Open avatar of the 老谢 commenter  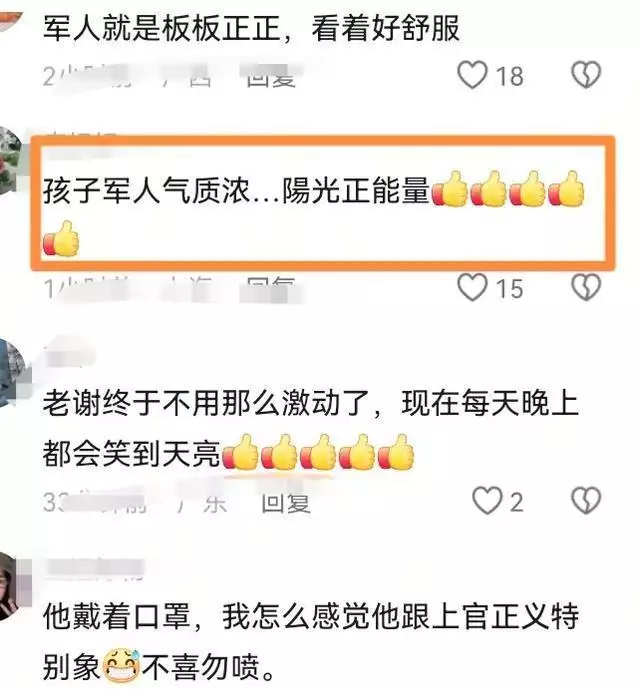[11, 372]
